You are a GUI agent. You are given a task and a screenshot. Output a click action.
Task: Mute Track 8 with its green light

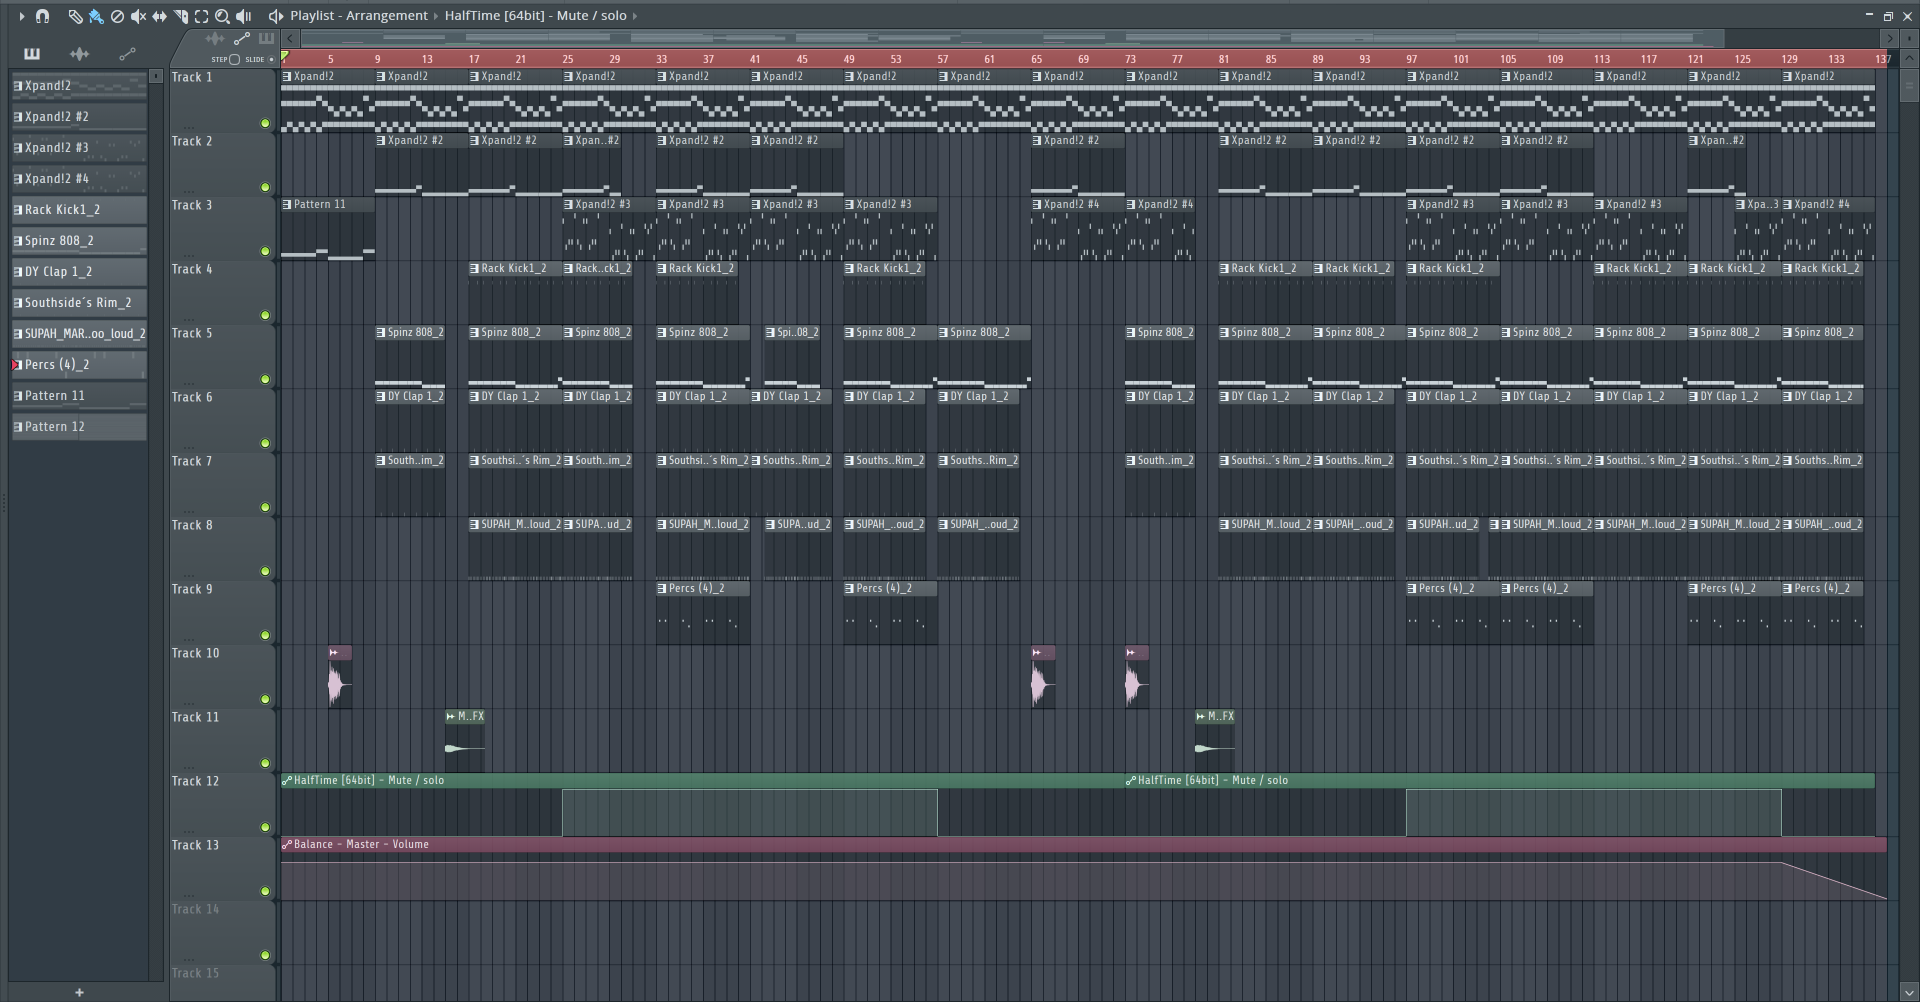(x=265, y=572)
